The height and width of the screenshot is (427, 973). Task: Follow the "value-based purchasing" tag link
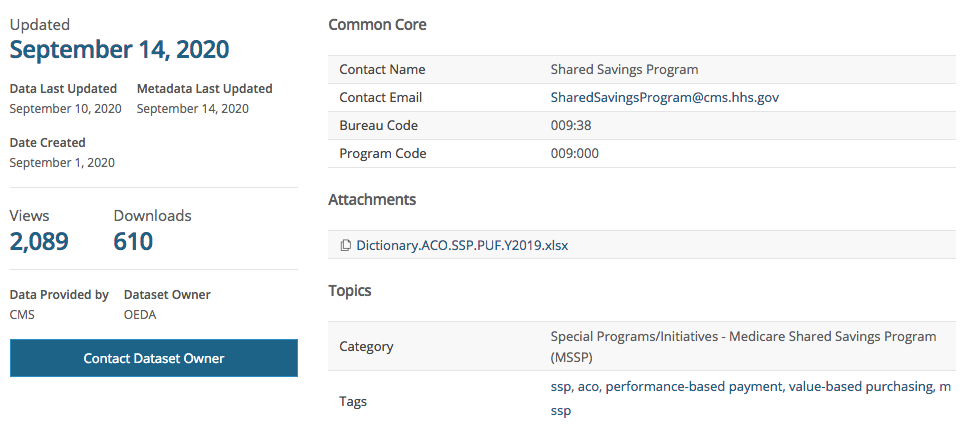pyautogui.click(x=862, y=386)
